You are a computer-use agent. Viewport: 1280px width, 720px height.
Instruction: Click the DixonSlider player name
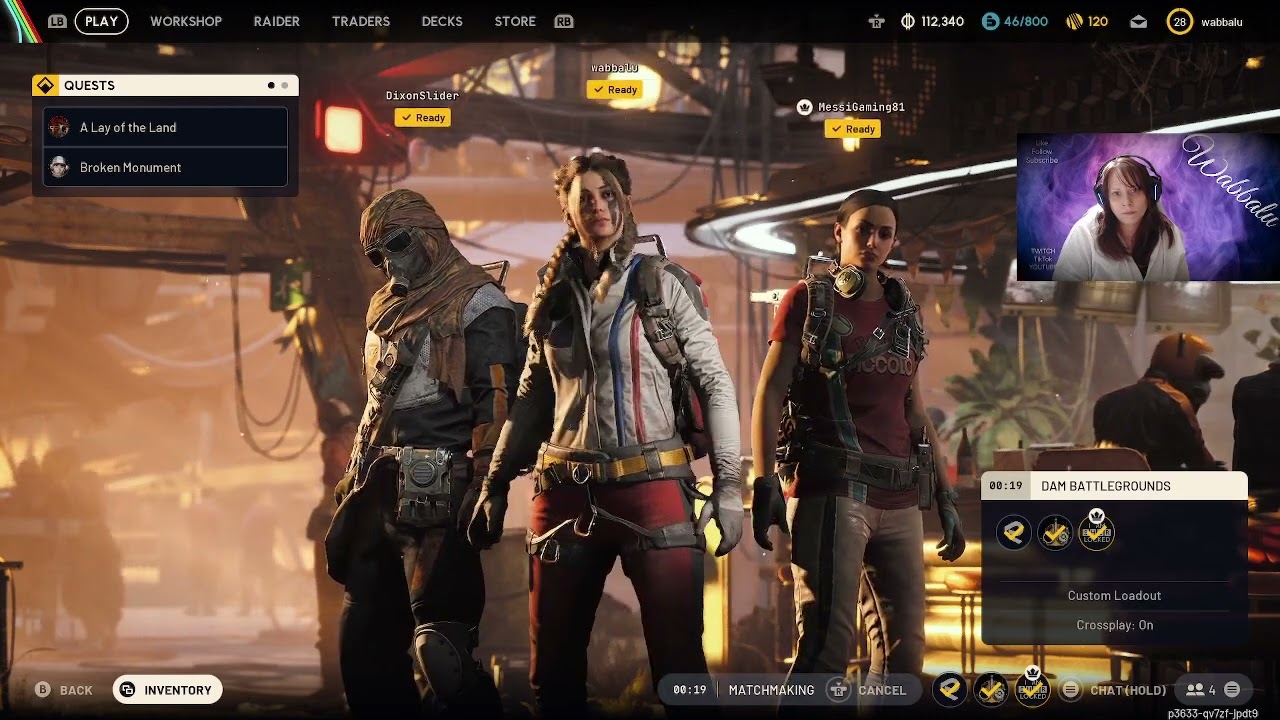point(422,96)
